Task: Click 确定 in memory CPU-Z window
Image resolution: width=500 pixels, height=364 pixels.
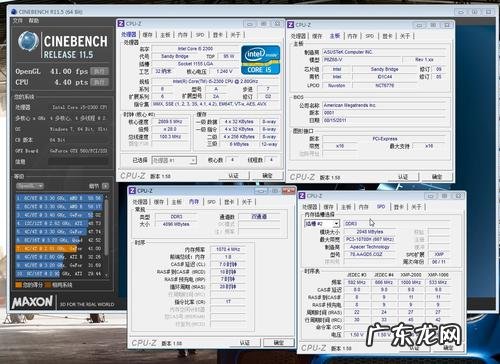Action: (279, 343)
